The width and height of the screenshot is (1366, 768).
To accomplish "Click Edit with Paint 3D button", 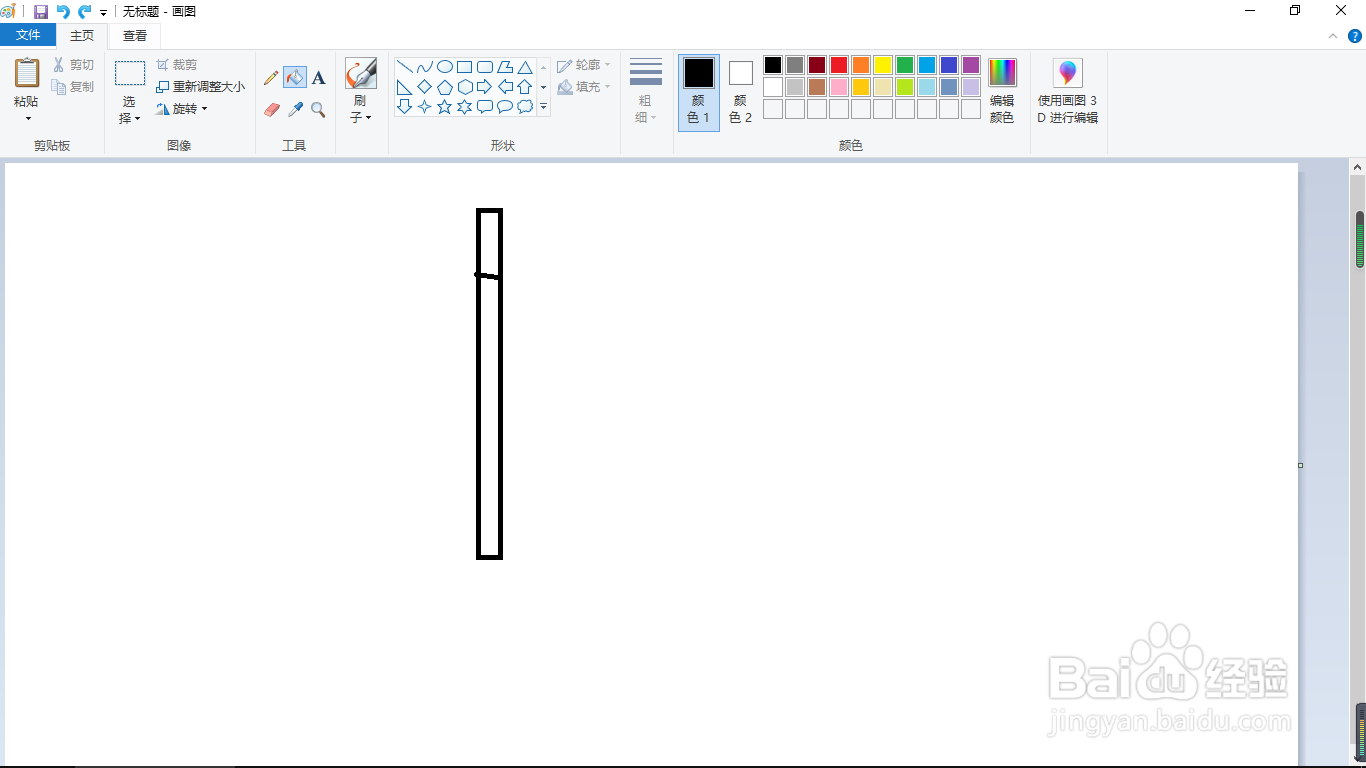I will tap(1068, 91).
